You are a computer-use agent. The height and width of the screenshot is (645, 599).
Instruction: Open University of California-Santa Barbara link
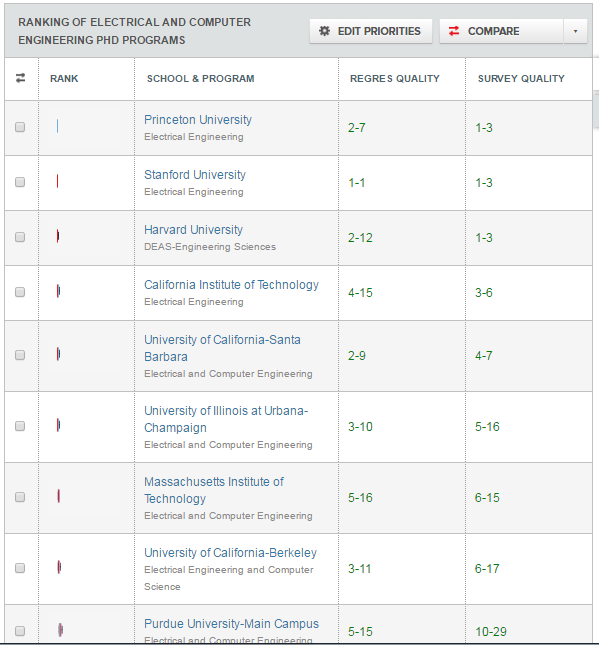222,348
